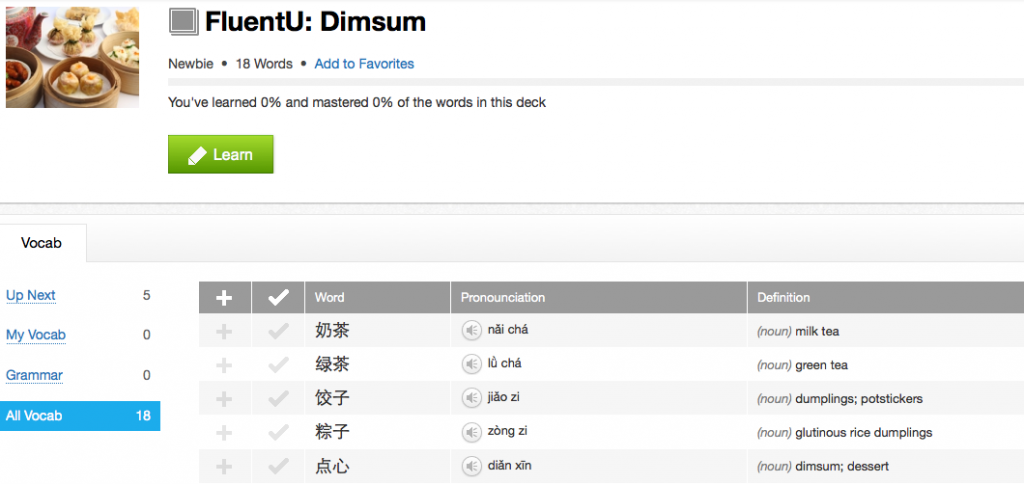Click definition 'milk tea'
Image resolution: width=1024 pixels, height=484 pixels.
point(817,332)
